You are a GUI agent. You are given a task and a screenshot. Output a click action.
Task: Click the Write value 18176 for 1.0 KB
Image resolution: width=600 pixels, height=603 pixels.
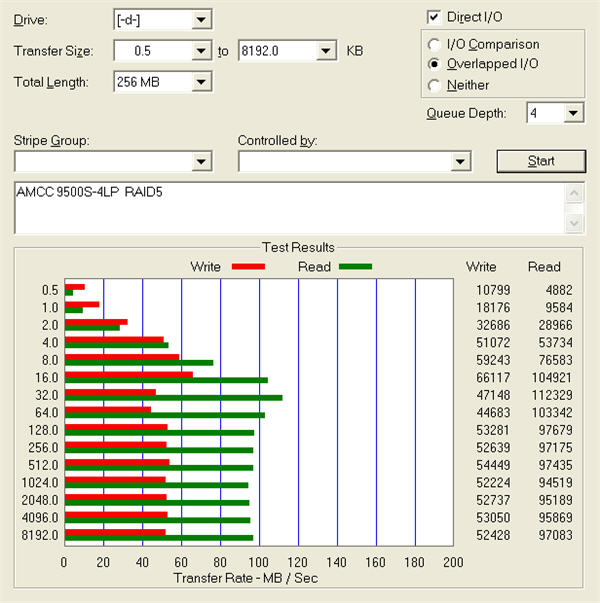pyautogui.click(x=493, y=308)
